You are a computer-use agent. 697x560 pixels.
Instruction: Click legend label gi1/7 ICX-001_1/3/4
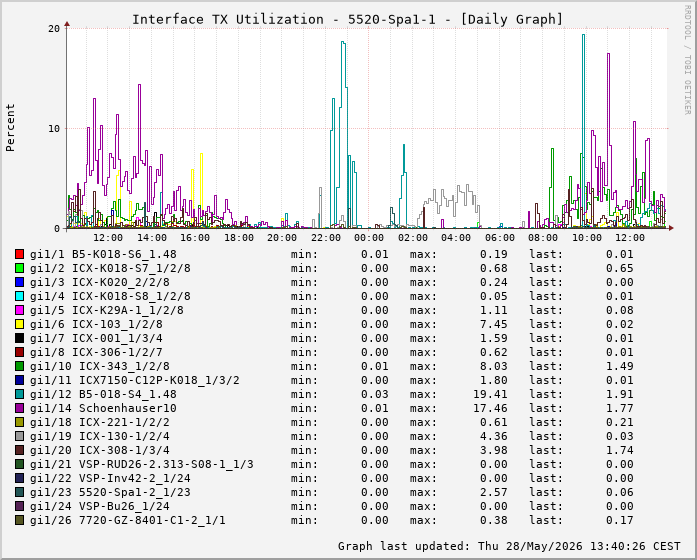point(96,338)
